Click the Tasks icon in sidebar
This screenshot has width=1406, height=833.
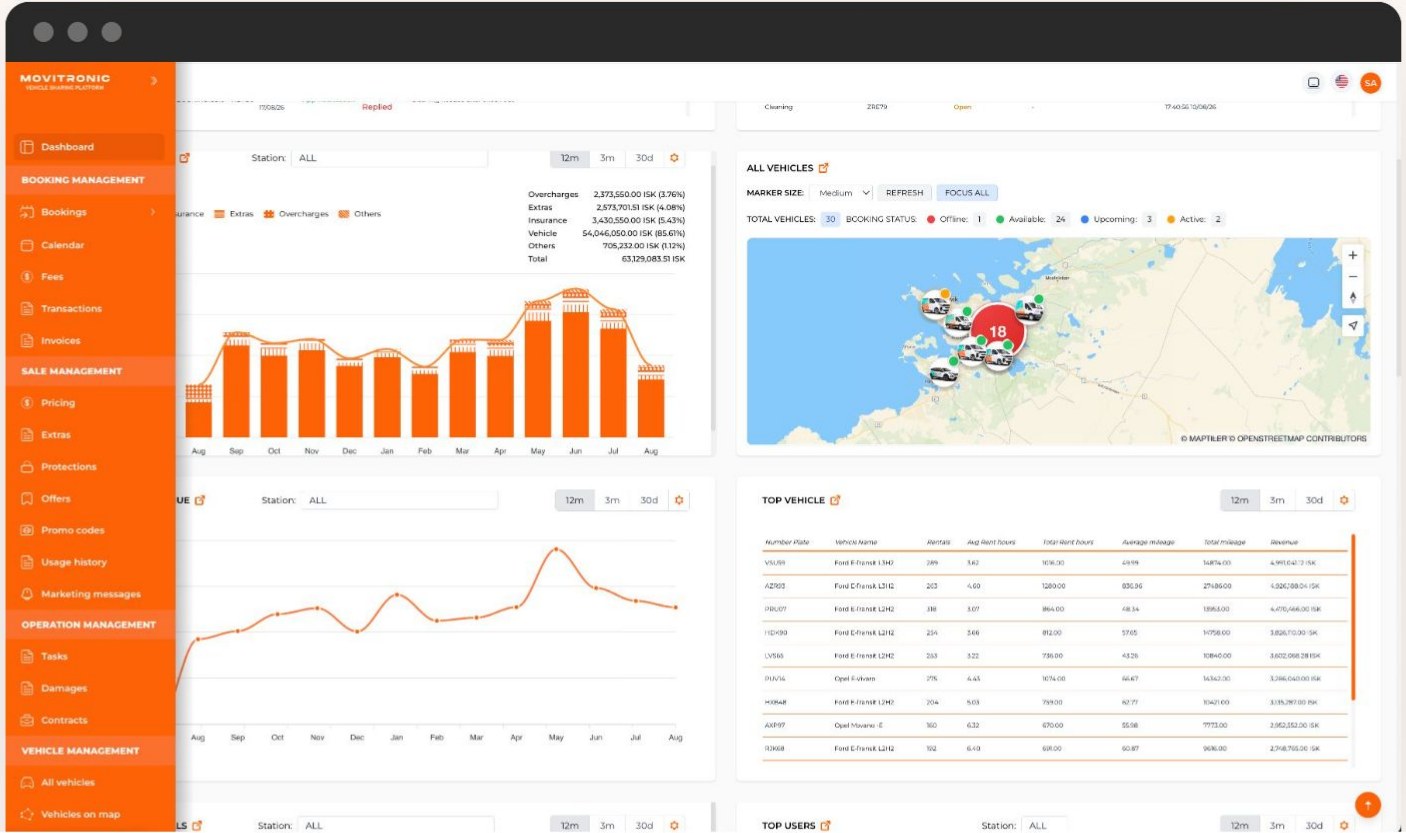click(x=27, y=657)
